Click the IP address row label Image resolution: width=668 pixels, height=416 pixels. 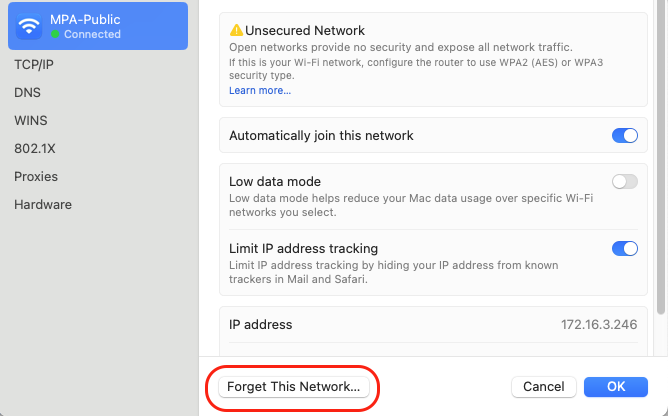[261, 325]
